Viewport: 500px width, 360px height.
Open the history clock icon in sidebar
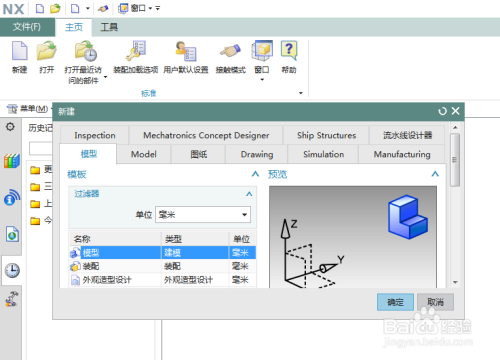coord(12,270)
